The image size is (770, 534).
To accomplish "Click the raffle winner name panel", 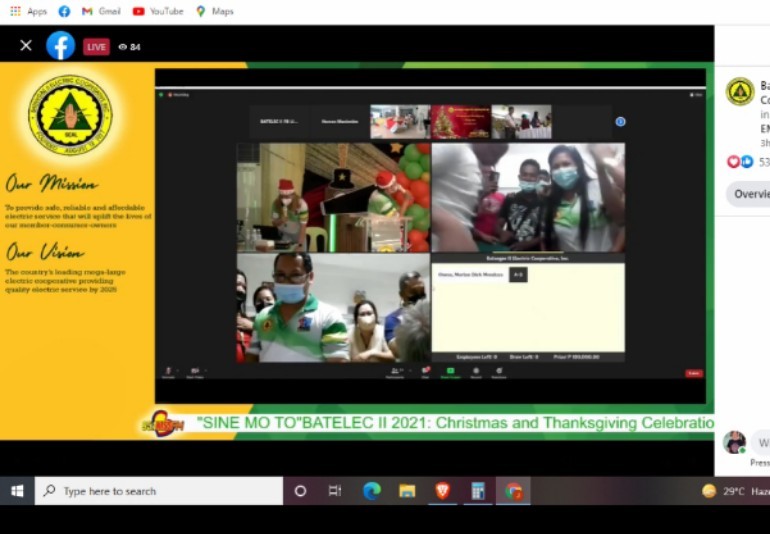I will (x=528, y=308).
